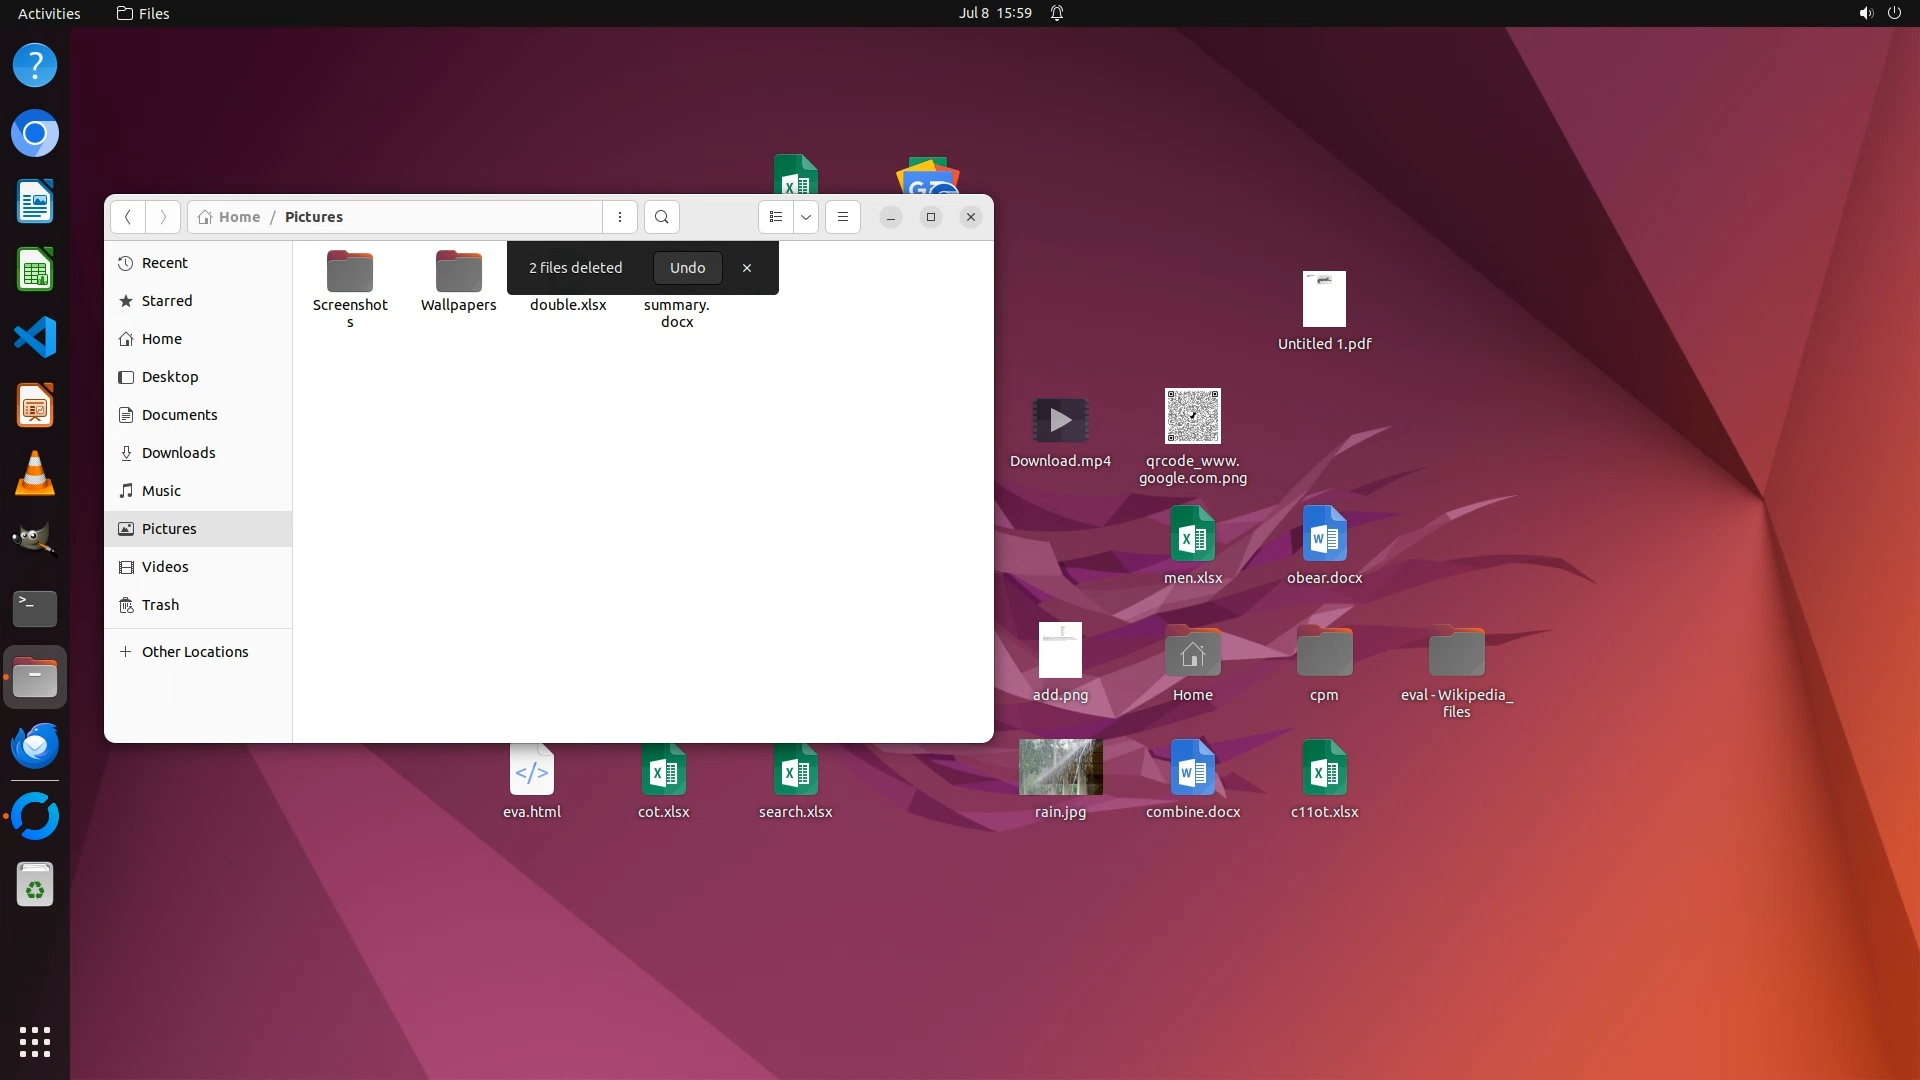Image resolution: width=1920 pixels, height=1080 pixels.
Task: Click the back navigation arrow
Action: (128, 217)
